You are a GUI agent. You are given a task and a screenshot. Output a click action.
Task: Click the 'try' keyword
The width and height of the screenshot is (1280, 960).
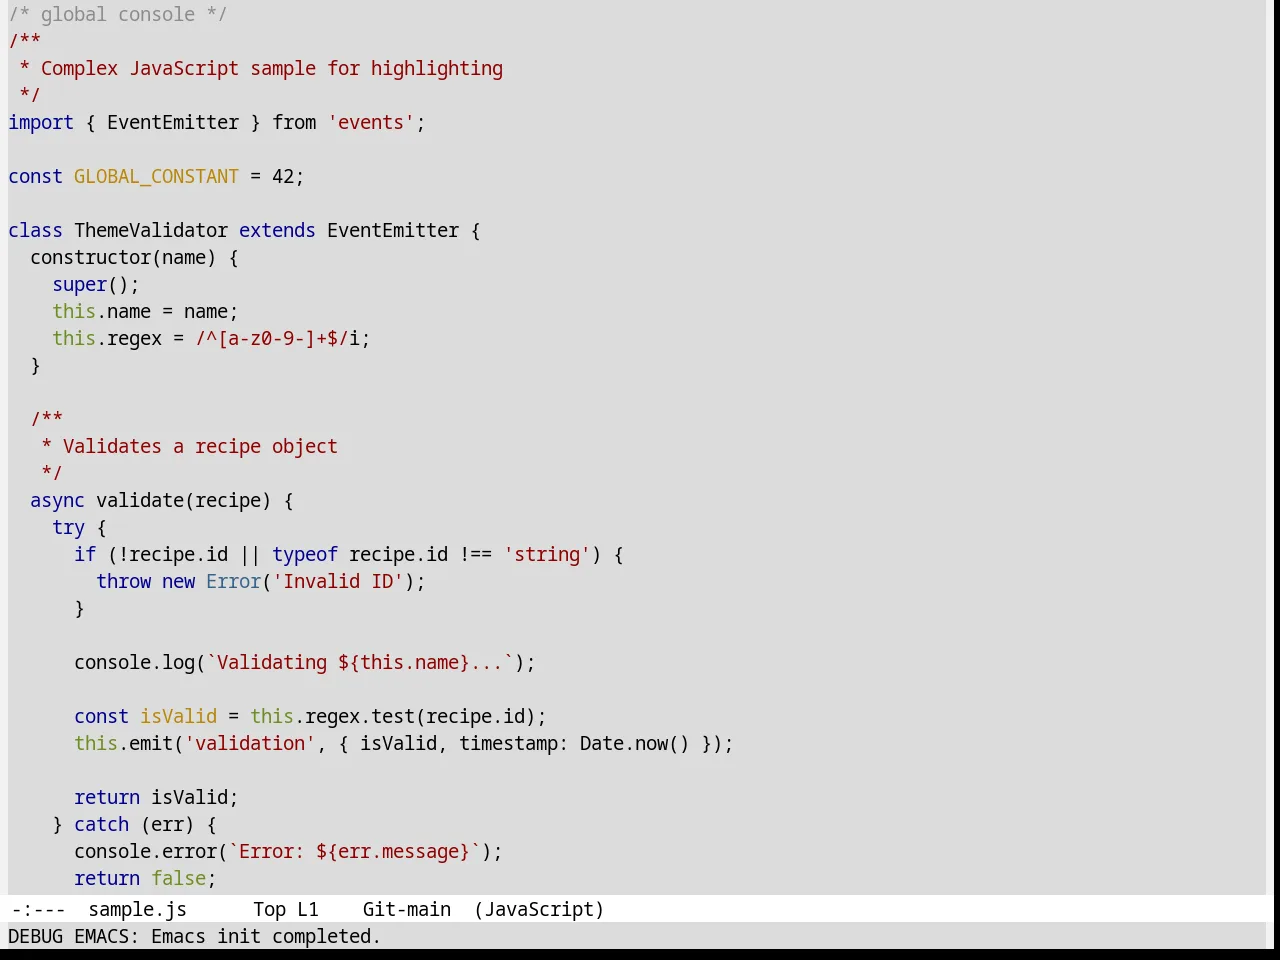[x=69, y=527]
